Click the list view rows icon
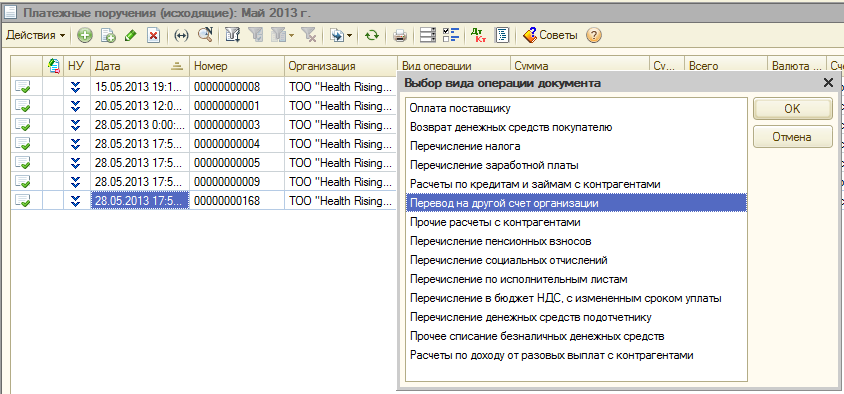 [428, 36]
